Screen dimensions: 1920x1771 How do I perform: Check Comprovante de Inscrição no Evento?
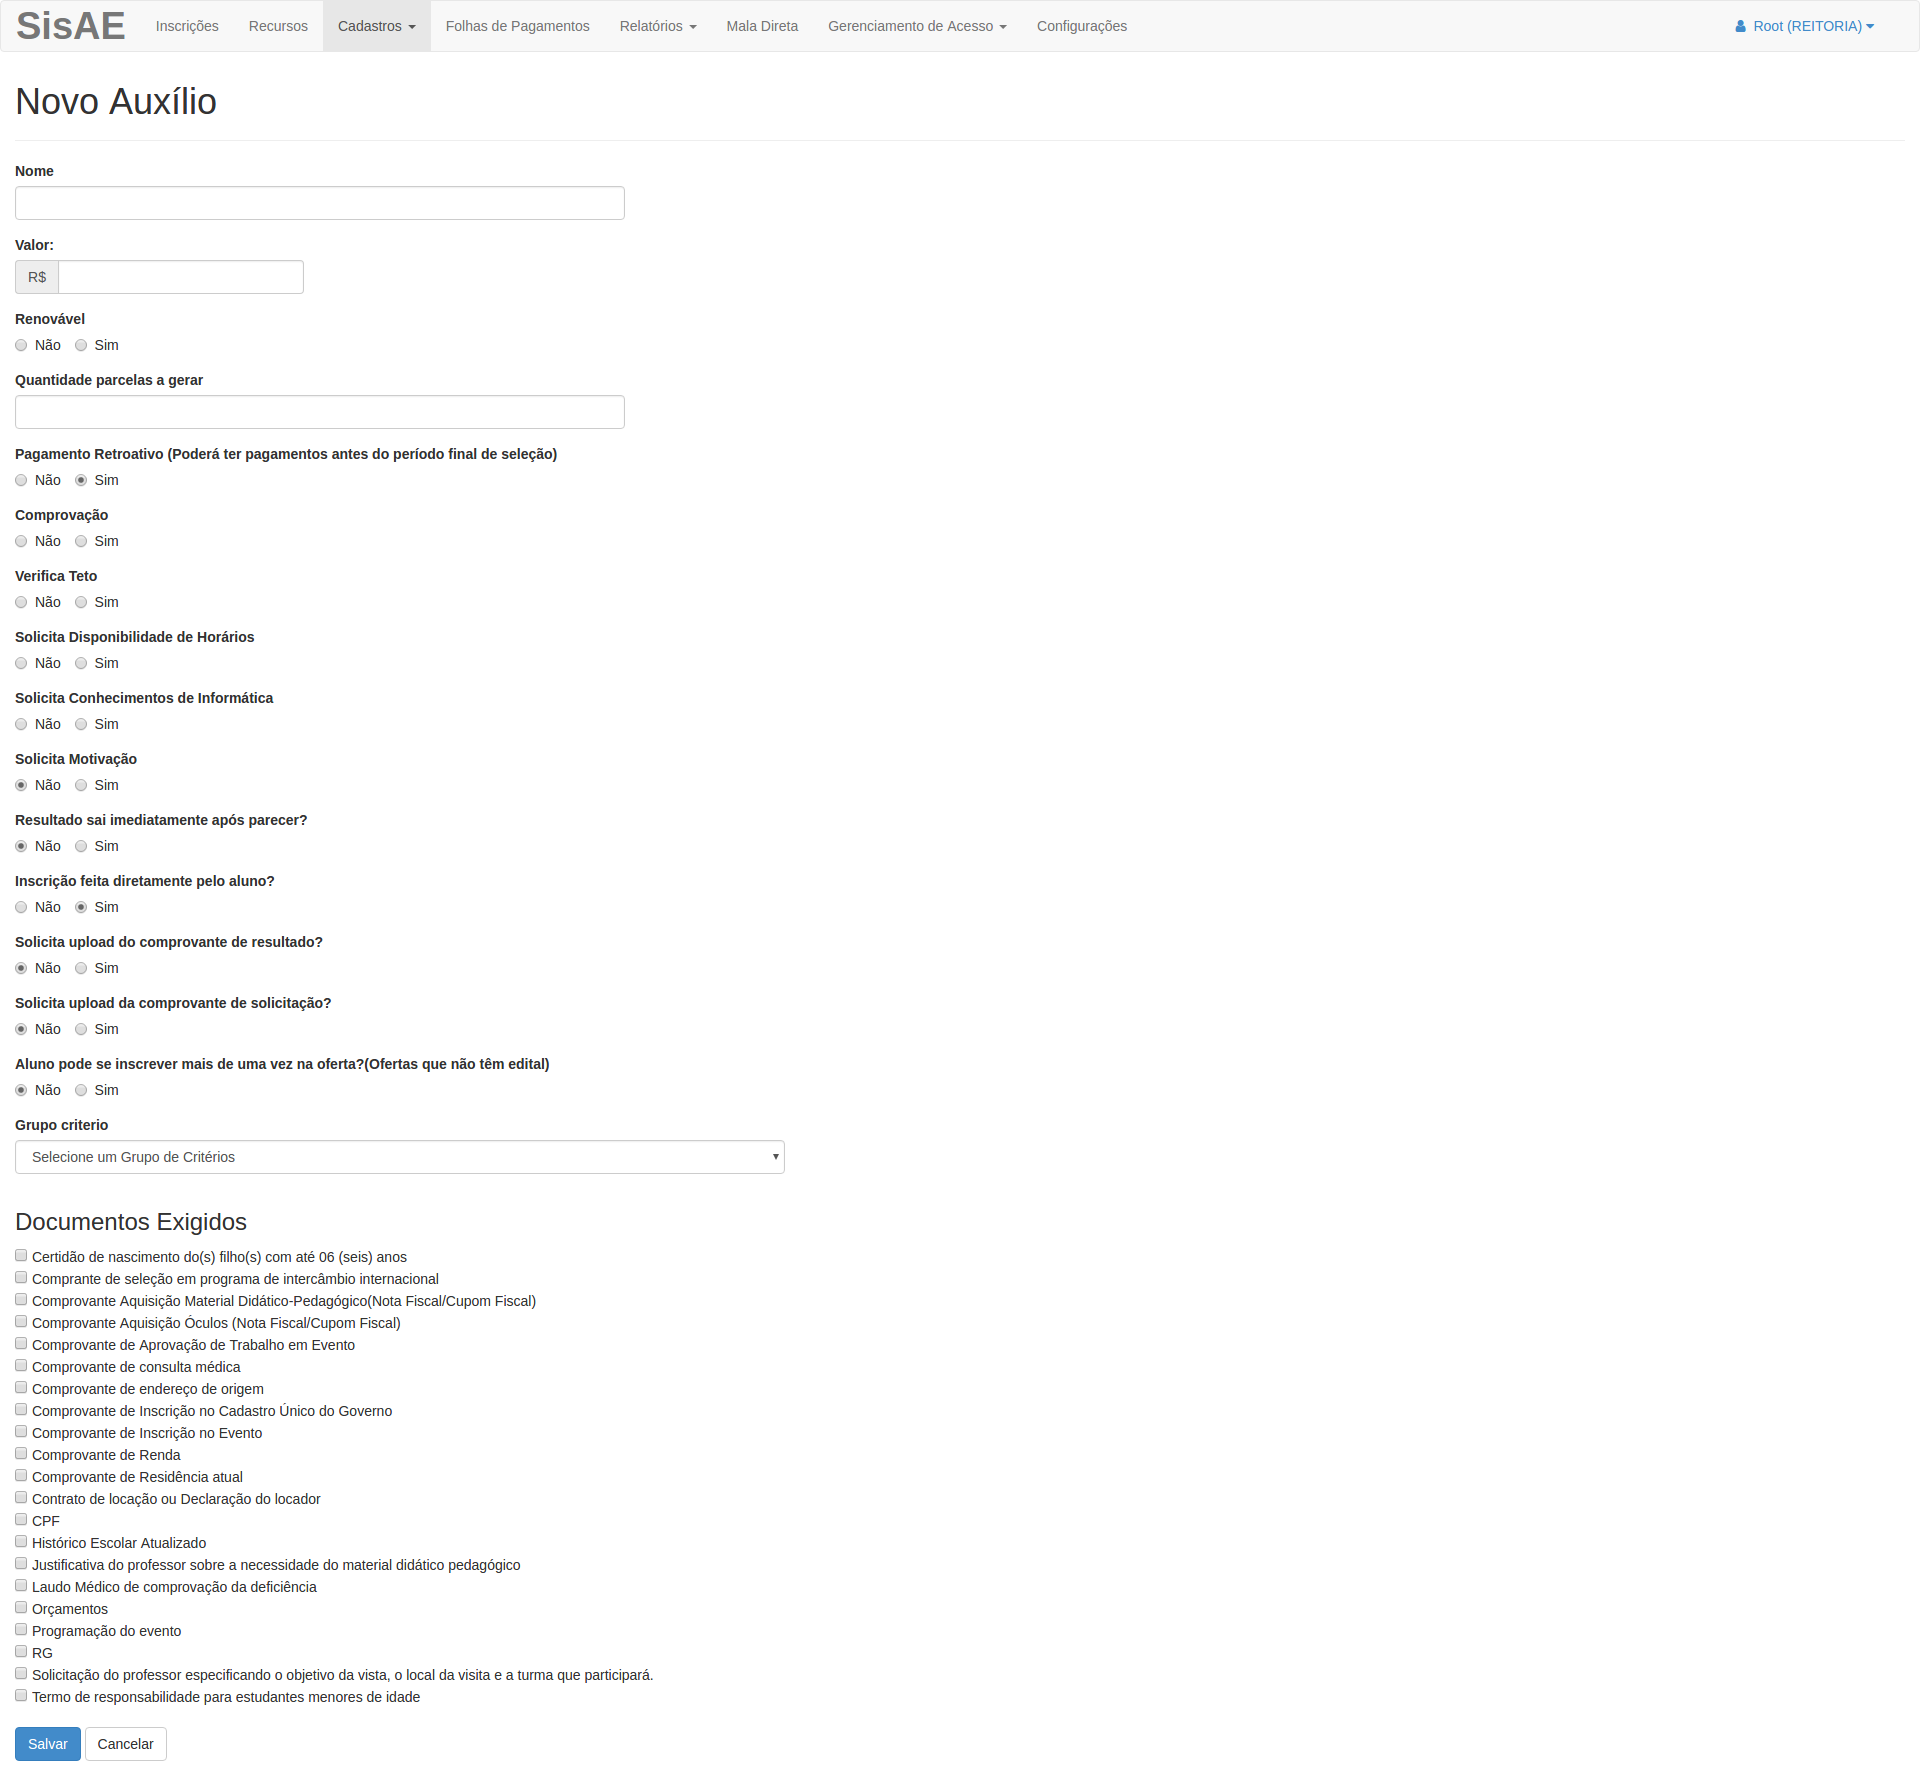coord(21,1431)
